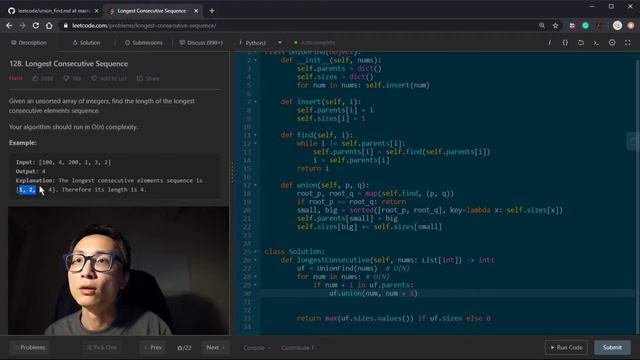Bookmark this page with the star icon
The image size is (640, 360).
[x=555, y=25]
